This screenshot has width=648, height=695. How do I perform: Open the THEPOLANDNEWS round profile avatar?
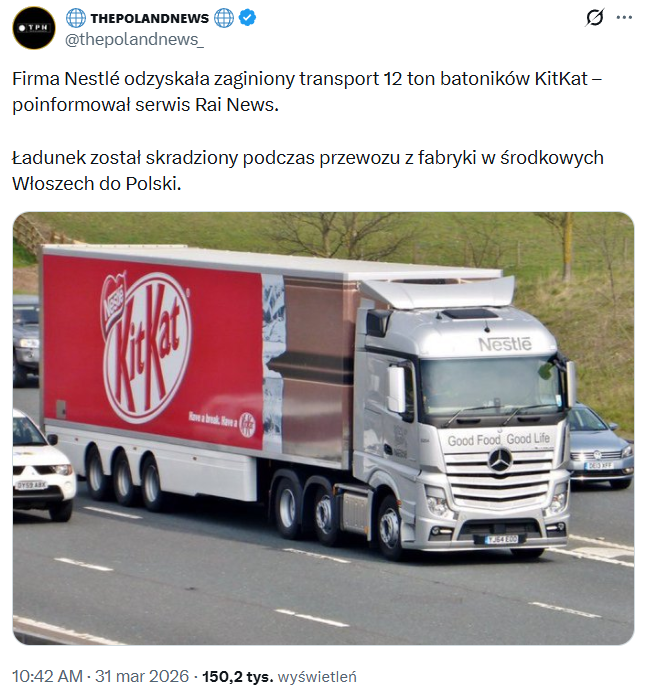[x=34, y=28]
